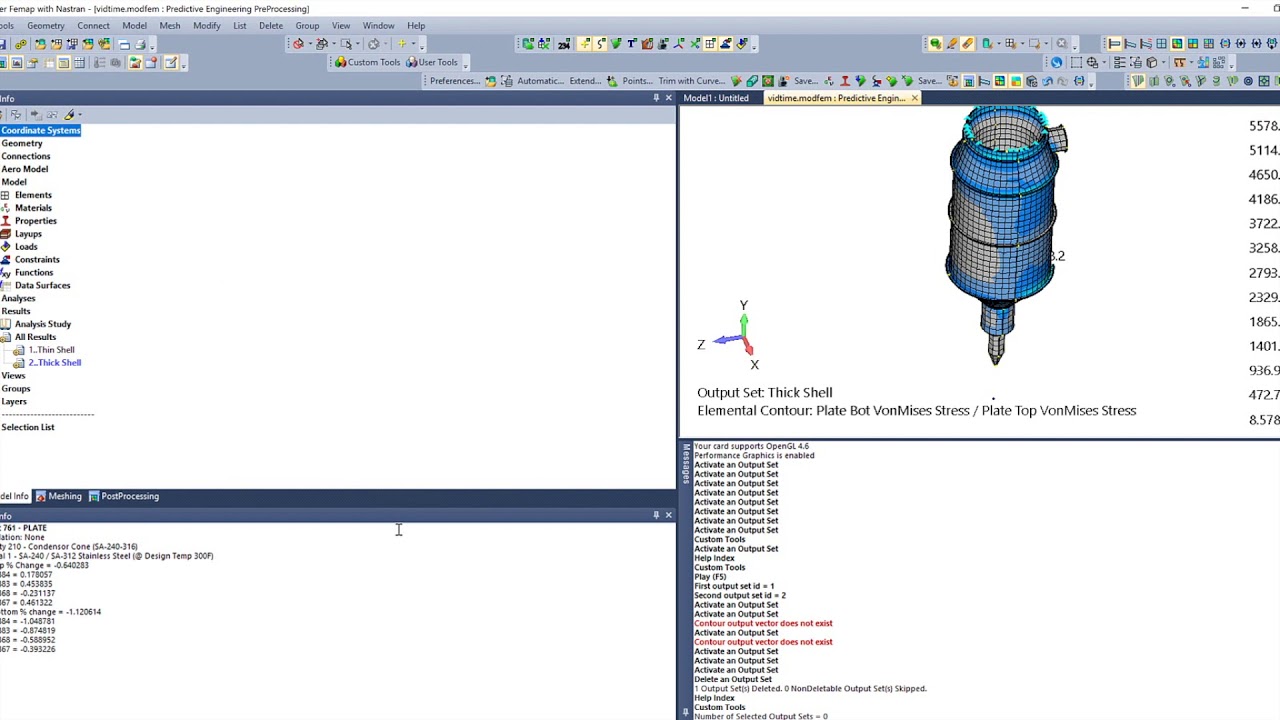Open the Window menu
This screenshot has height=720, width=1280.
tap(378, 25)
